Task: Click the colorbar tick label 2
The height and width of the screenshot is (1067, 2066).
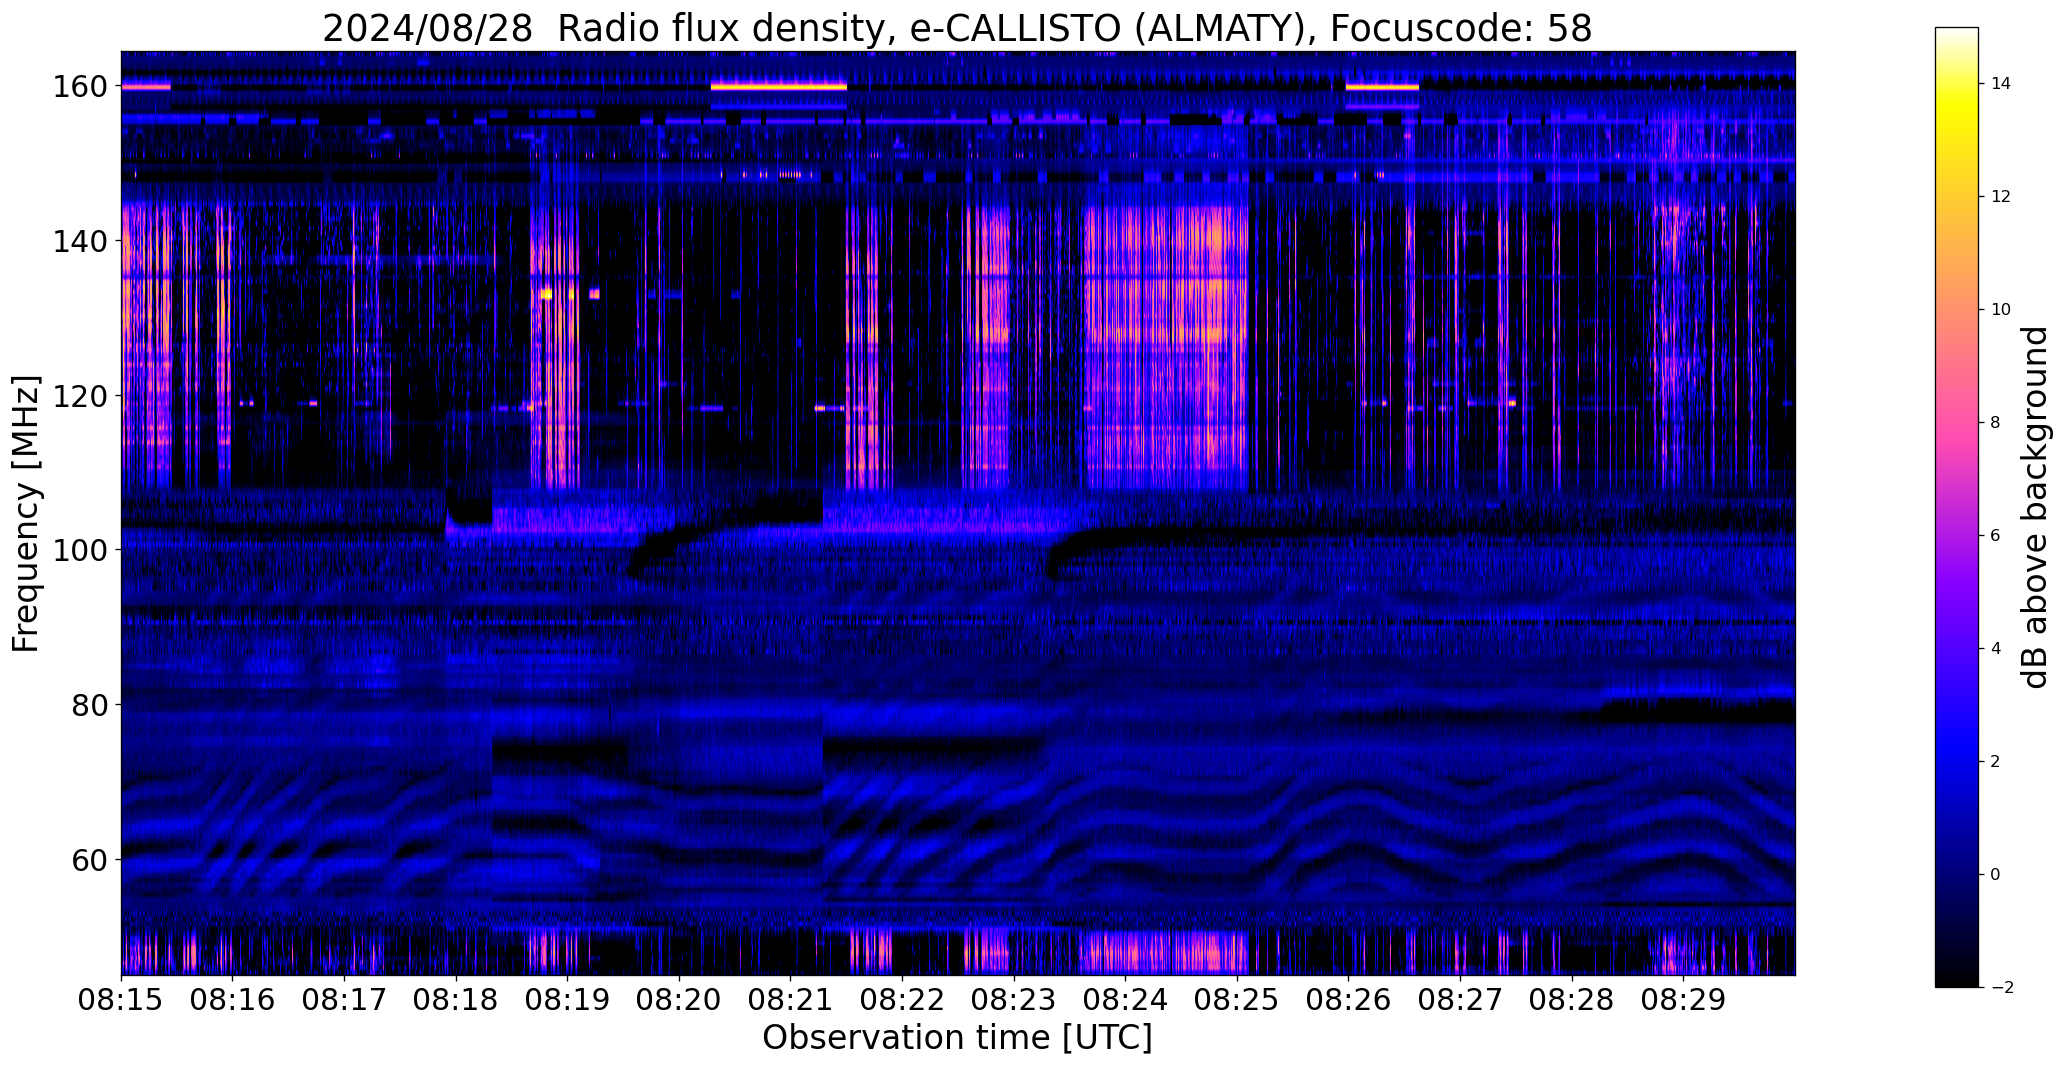Action: tap(1996, 762)
